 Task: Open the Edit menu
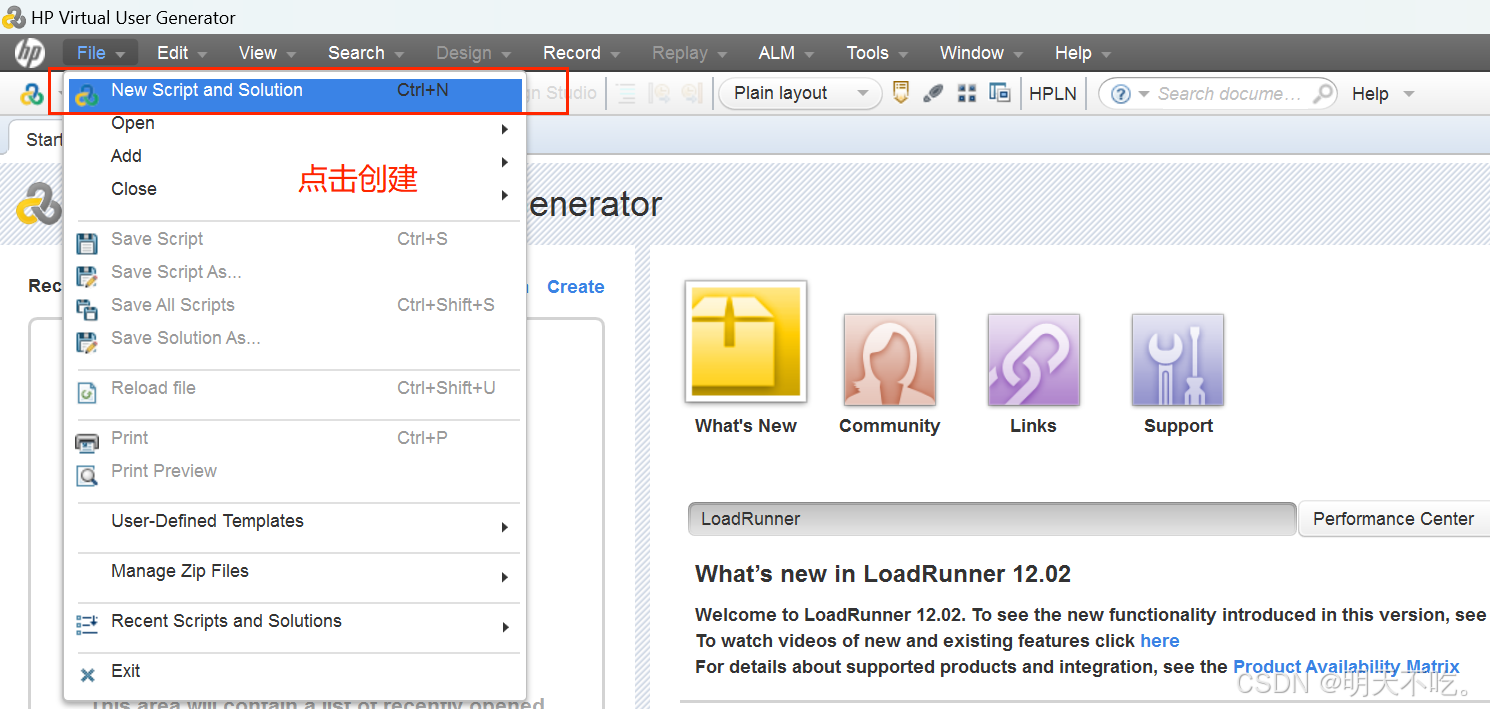(181, 53)
